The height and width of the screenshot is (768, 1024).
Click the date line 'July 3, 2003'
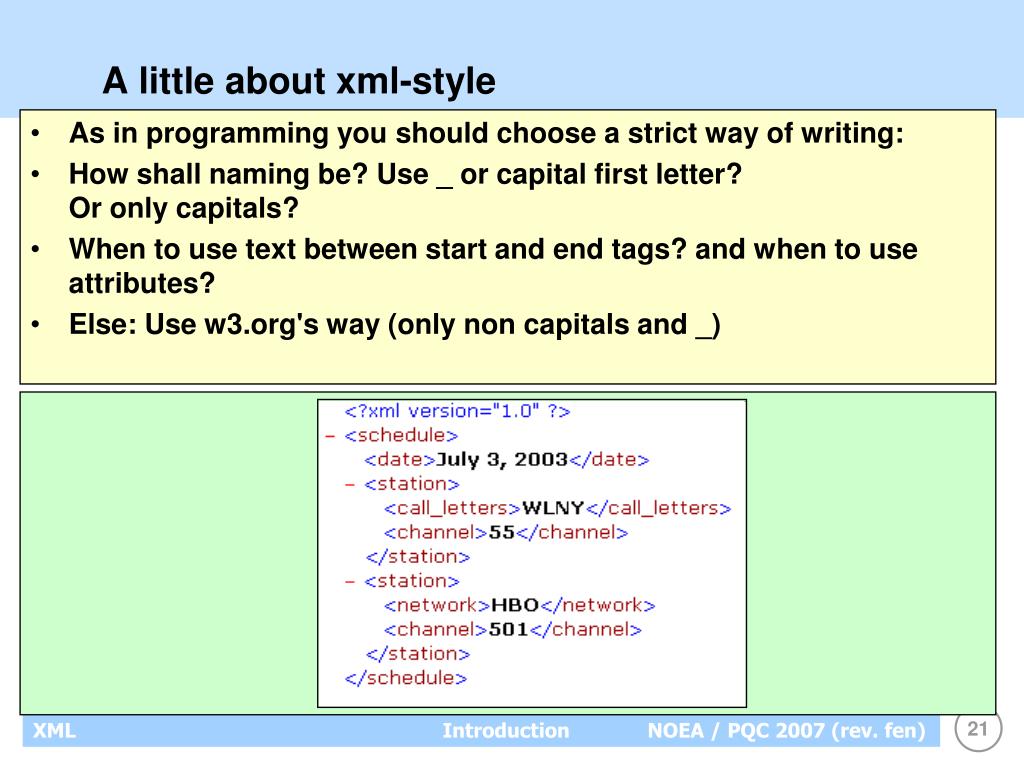(507, 460)
